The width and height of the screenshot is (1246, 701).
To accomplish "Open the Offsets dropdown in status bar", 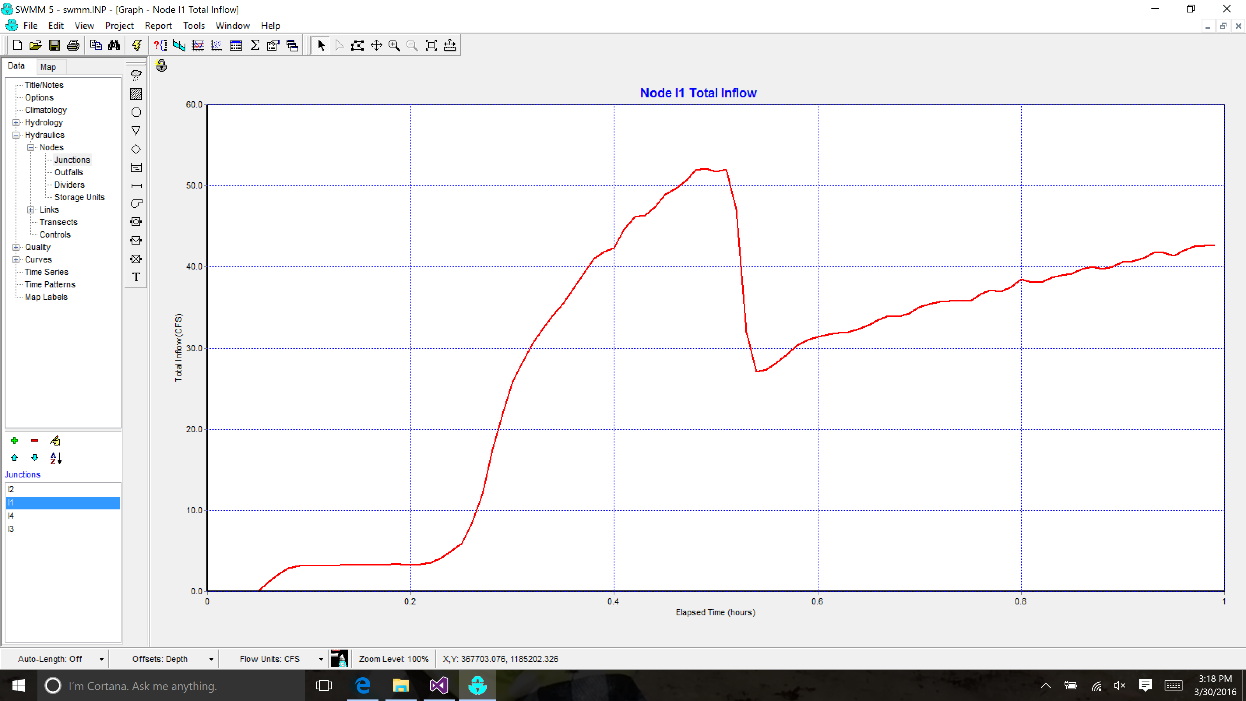I will coord(211,660).
